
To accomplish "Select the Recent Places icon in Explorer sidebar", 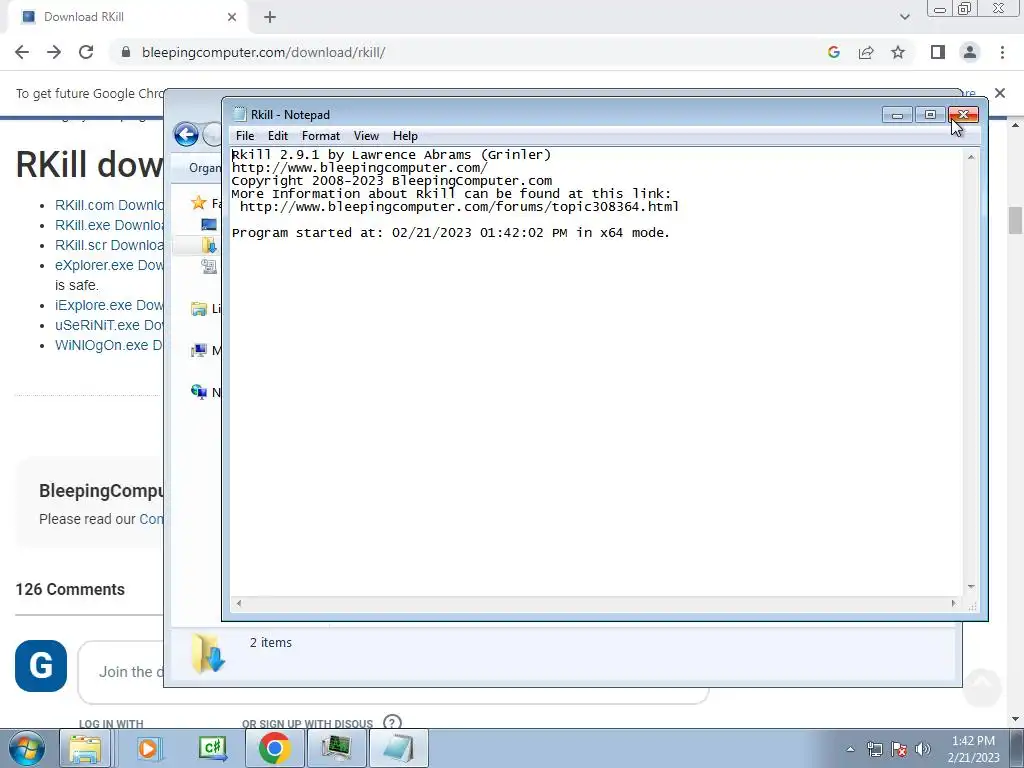I will pyautogui.click(x=209, y=266).
